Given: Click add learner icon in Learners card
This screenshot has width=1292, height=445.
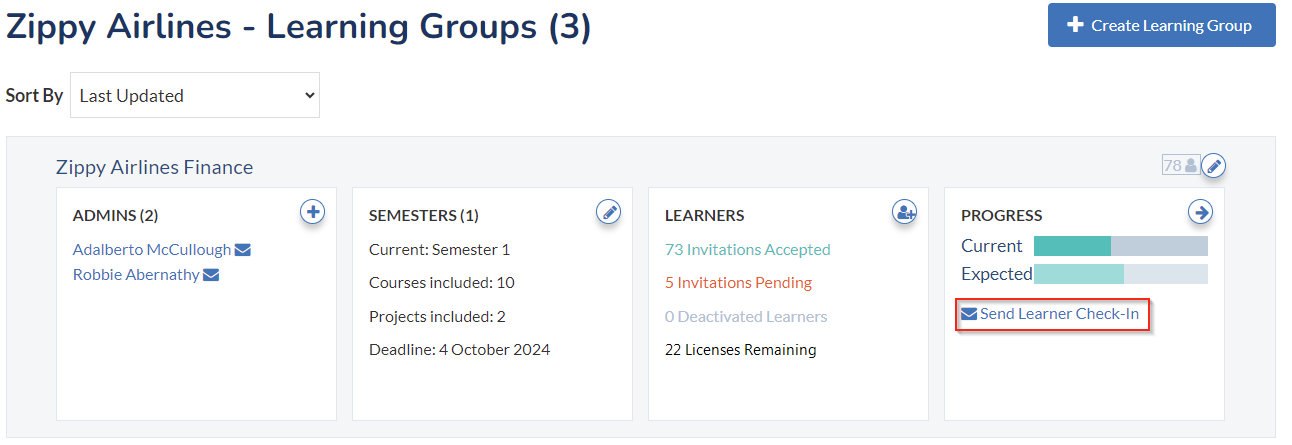Looking at the screenshot, I should tap(904, 212).
